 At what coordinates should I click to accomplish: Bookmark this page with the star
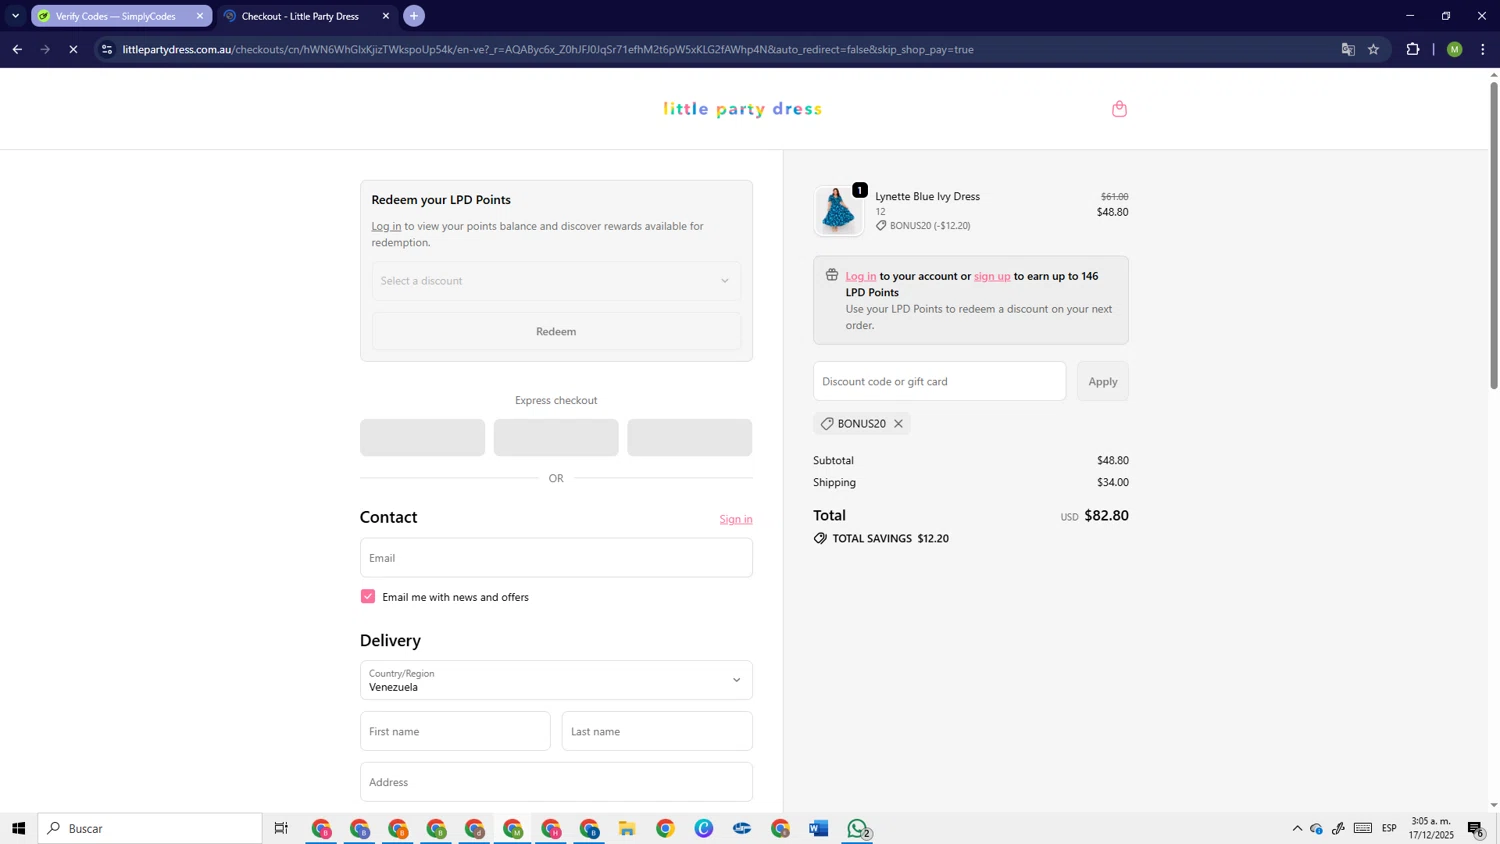point(1374,49)
